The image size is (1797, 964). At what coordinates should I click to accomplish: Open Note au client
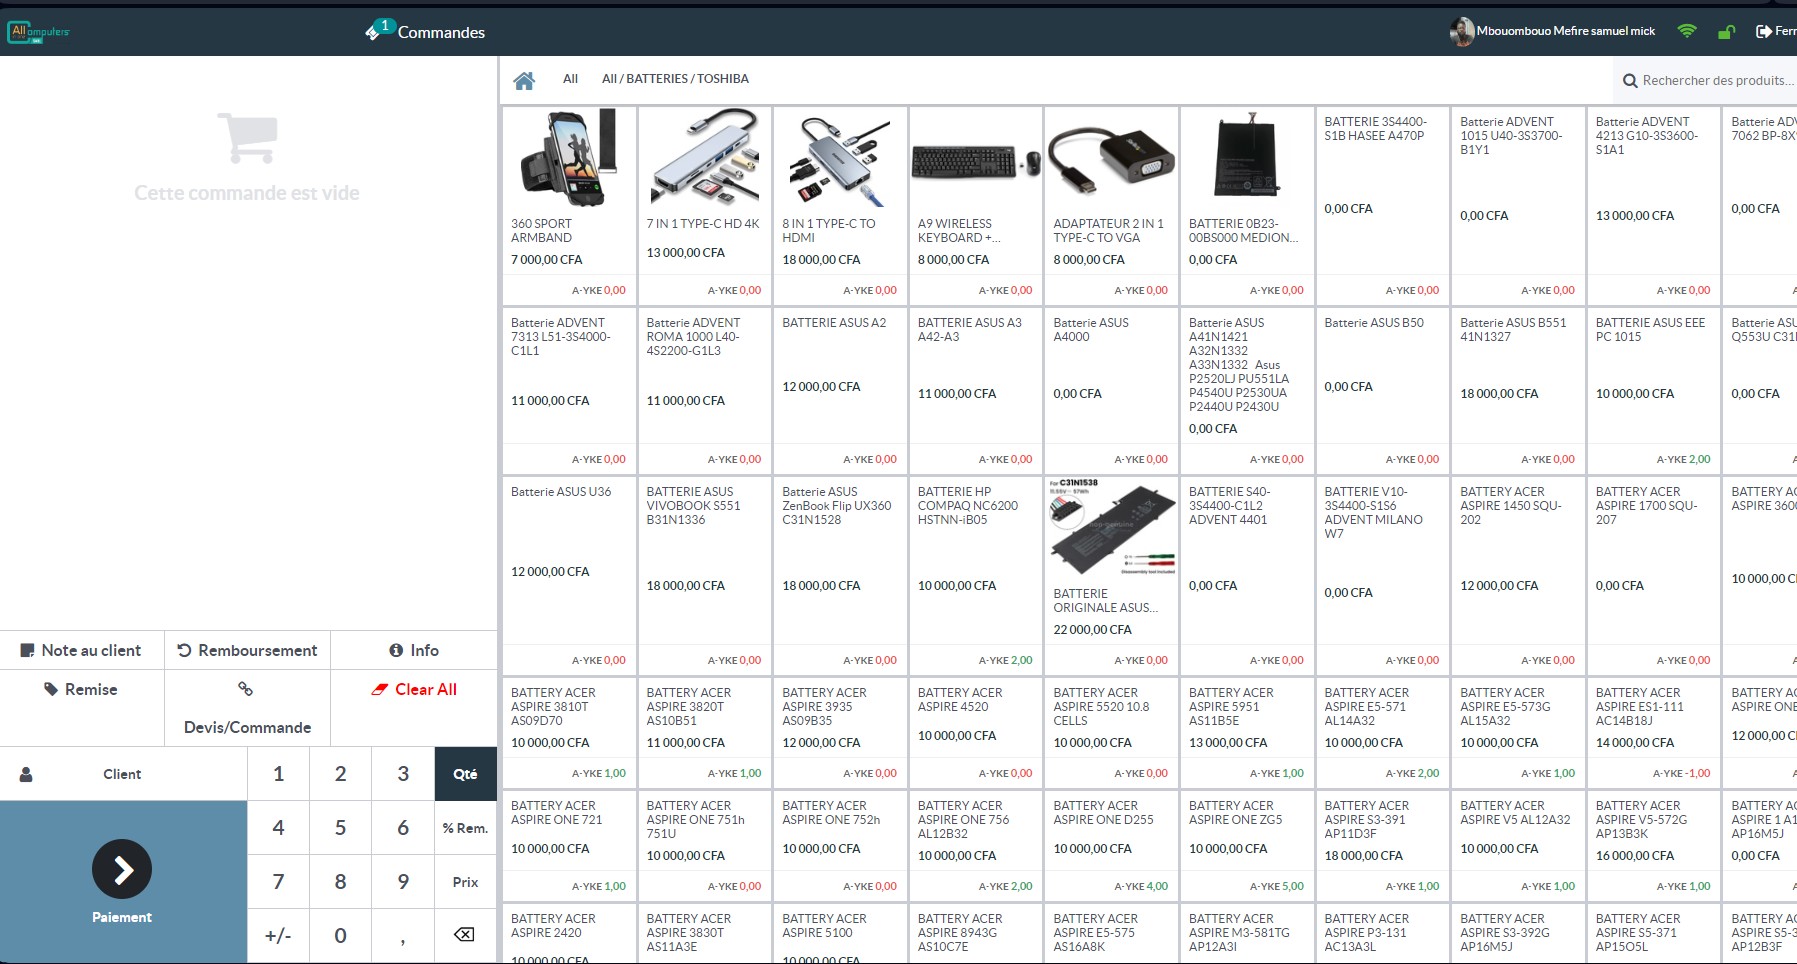coord(82,650)
